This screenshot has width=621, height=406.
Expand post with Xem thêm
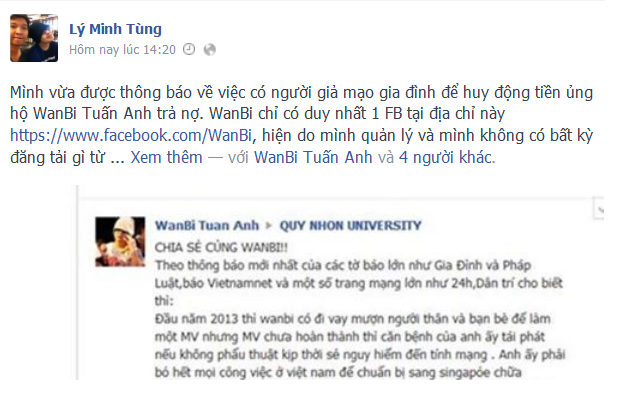[166, 158]
